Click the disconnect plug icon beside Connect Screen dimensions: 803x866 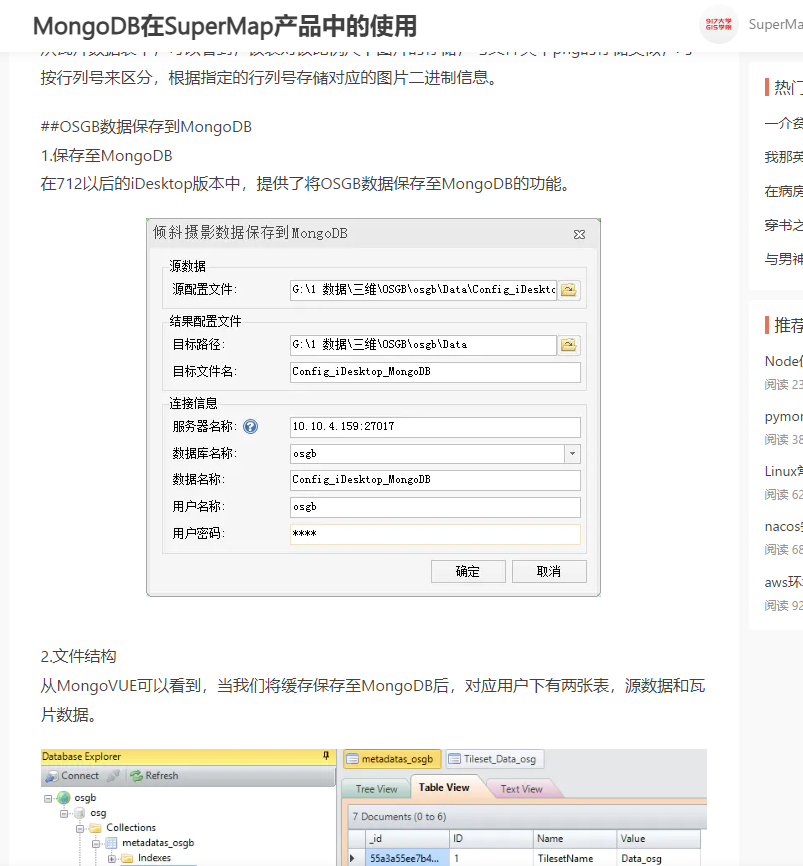[113, 776]
